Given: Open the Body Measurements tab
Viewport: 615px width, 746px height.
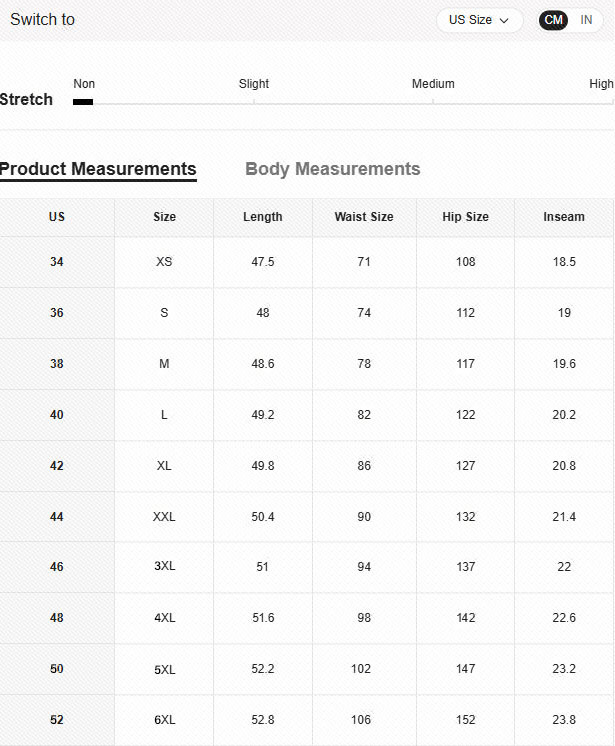Looking at the screenshot, I should click(332, 169).
